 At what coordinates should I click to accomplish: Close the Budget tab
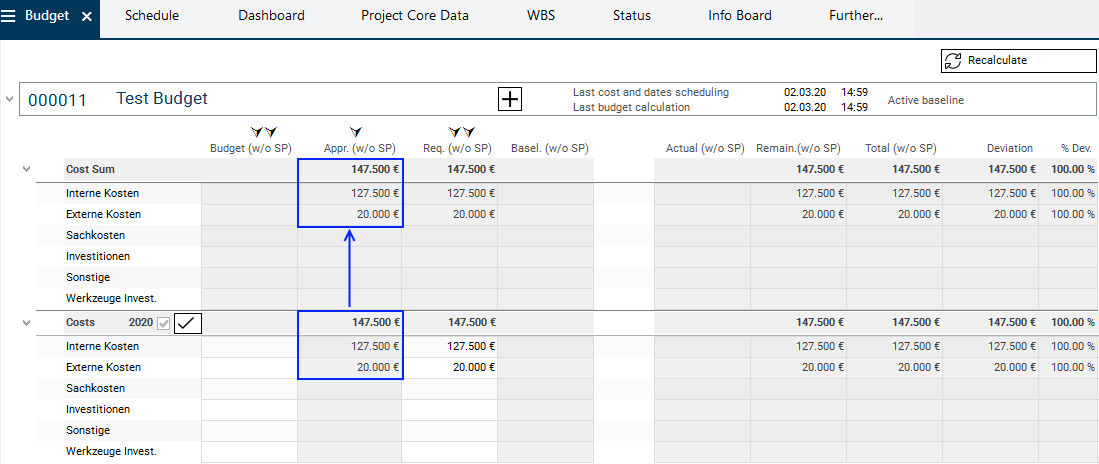(86, 17)
